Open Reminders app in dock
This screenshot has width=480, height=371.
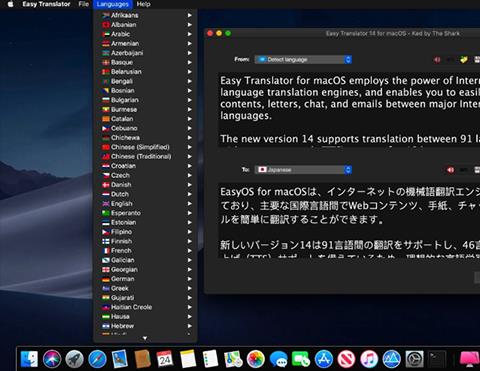pos(210,359)
